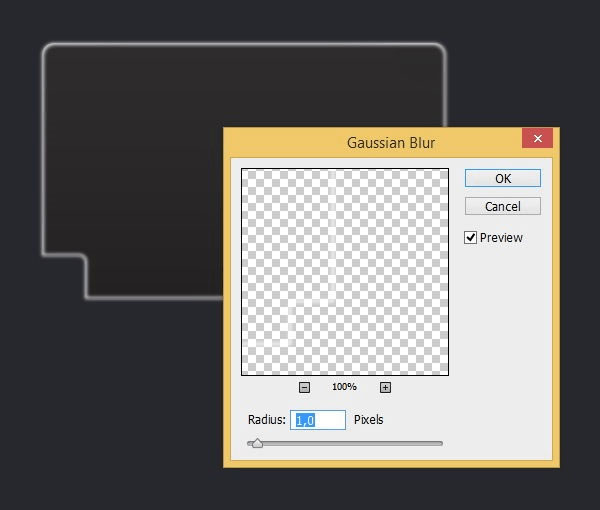600x510 pixels.
Task: Click the Gaussian Blur title bar
Action: [x=390, y=142]
